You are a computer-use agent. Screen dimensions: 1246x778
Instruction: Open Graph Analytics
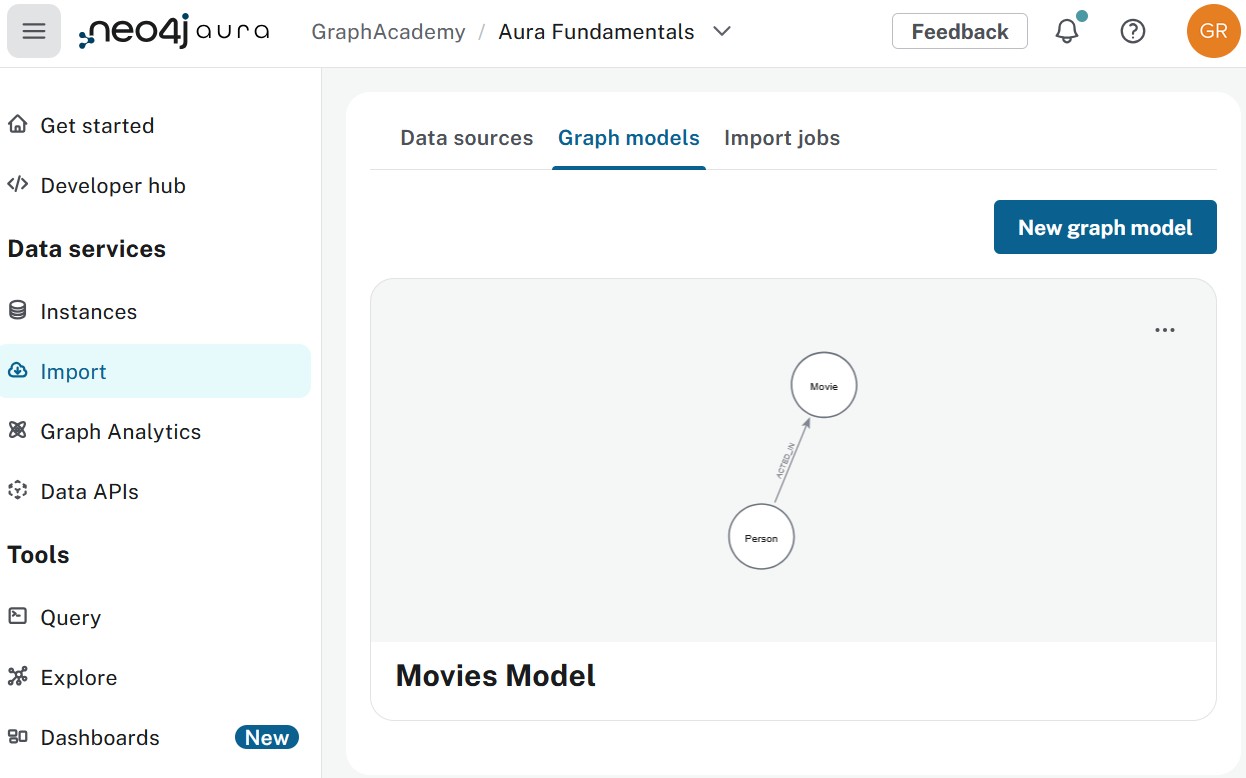click(x=120, y=431)
